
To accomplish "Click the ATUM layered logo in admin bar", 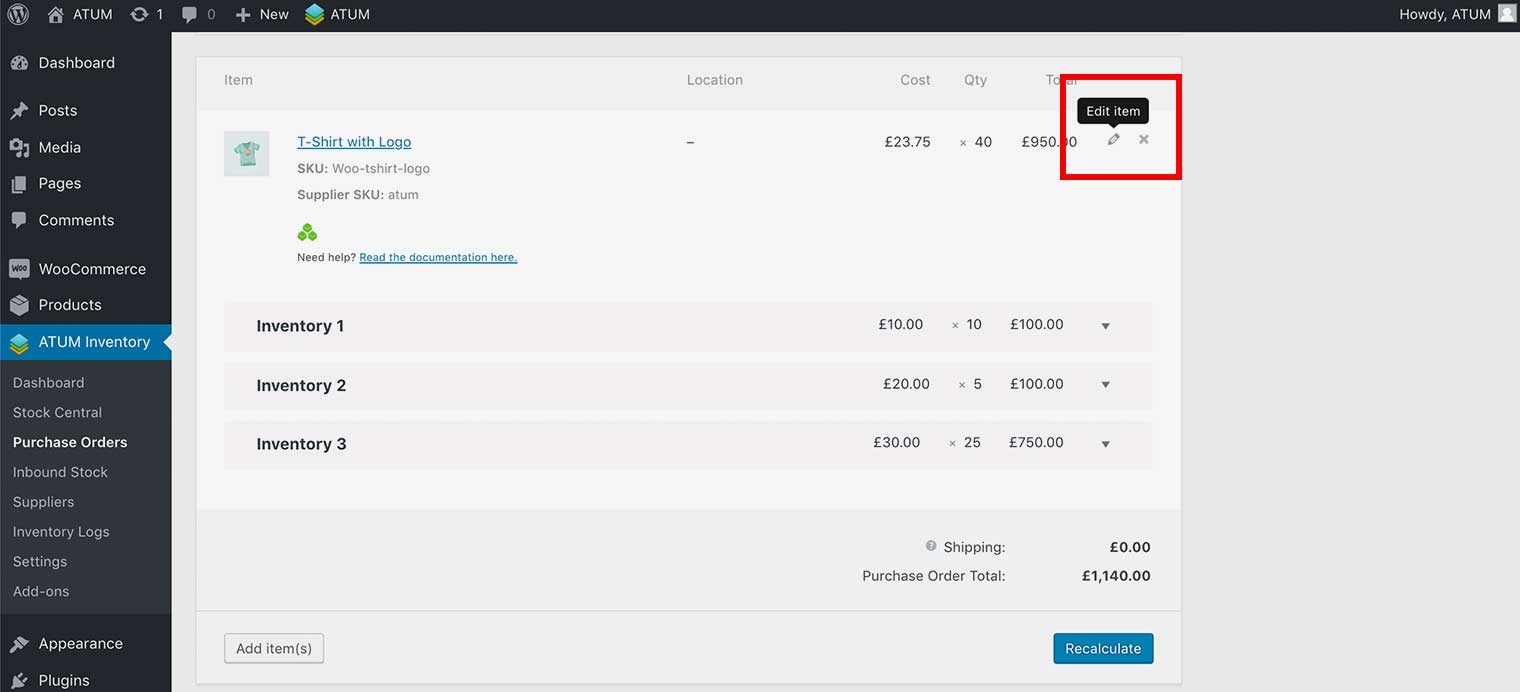I will (315, 14).
